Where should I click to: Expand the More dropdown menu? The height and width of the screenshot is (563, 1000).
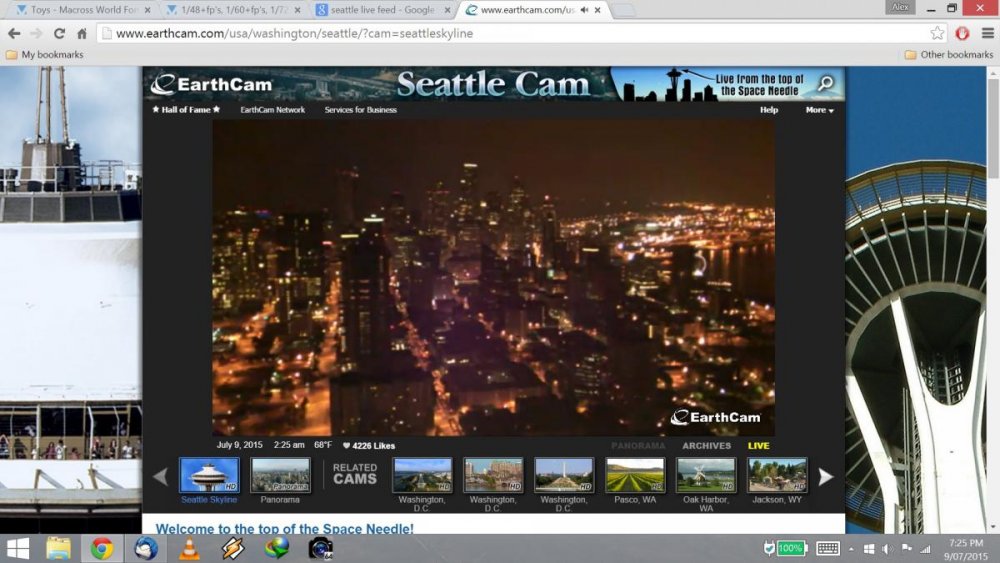click(x=819, y=110)
